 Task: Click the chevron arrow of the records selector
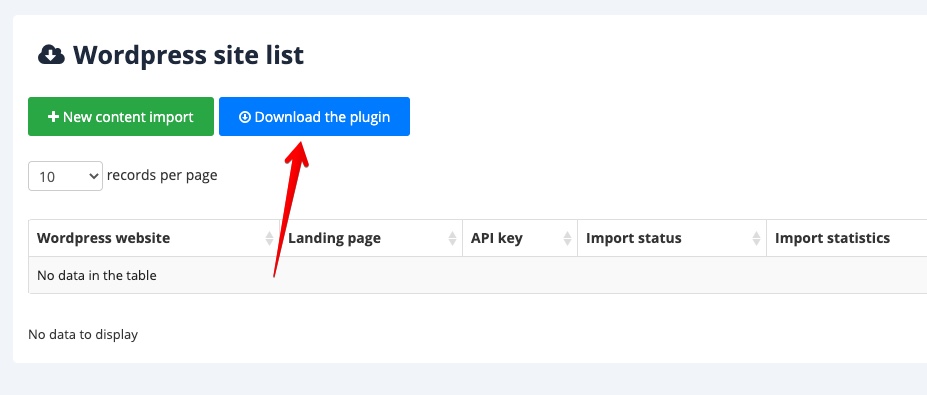coord(93,176)
